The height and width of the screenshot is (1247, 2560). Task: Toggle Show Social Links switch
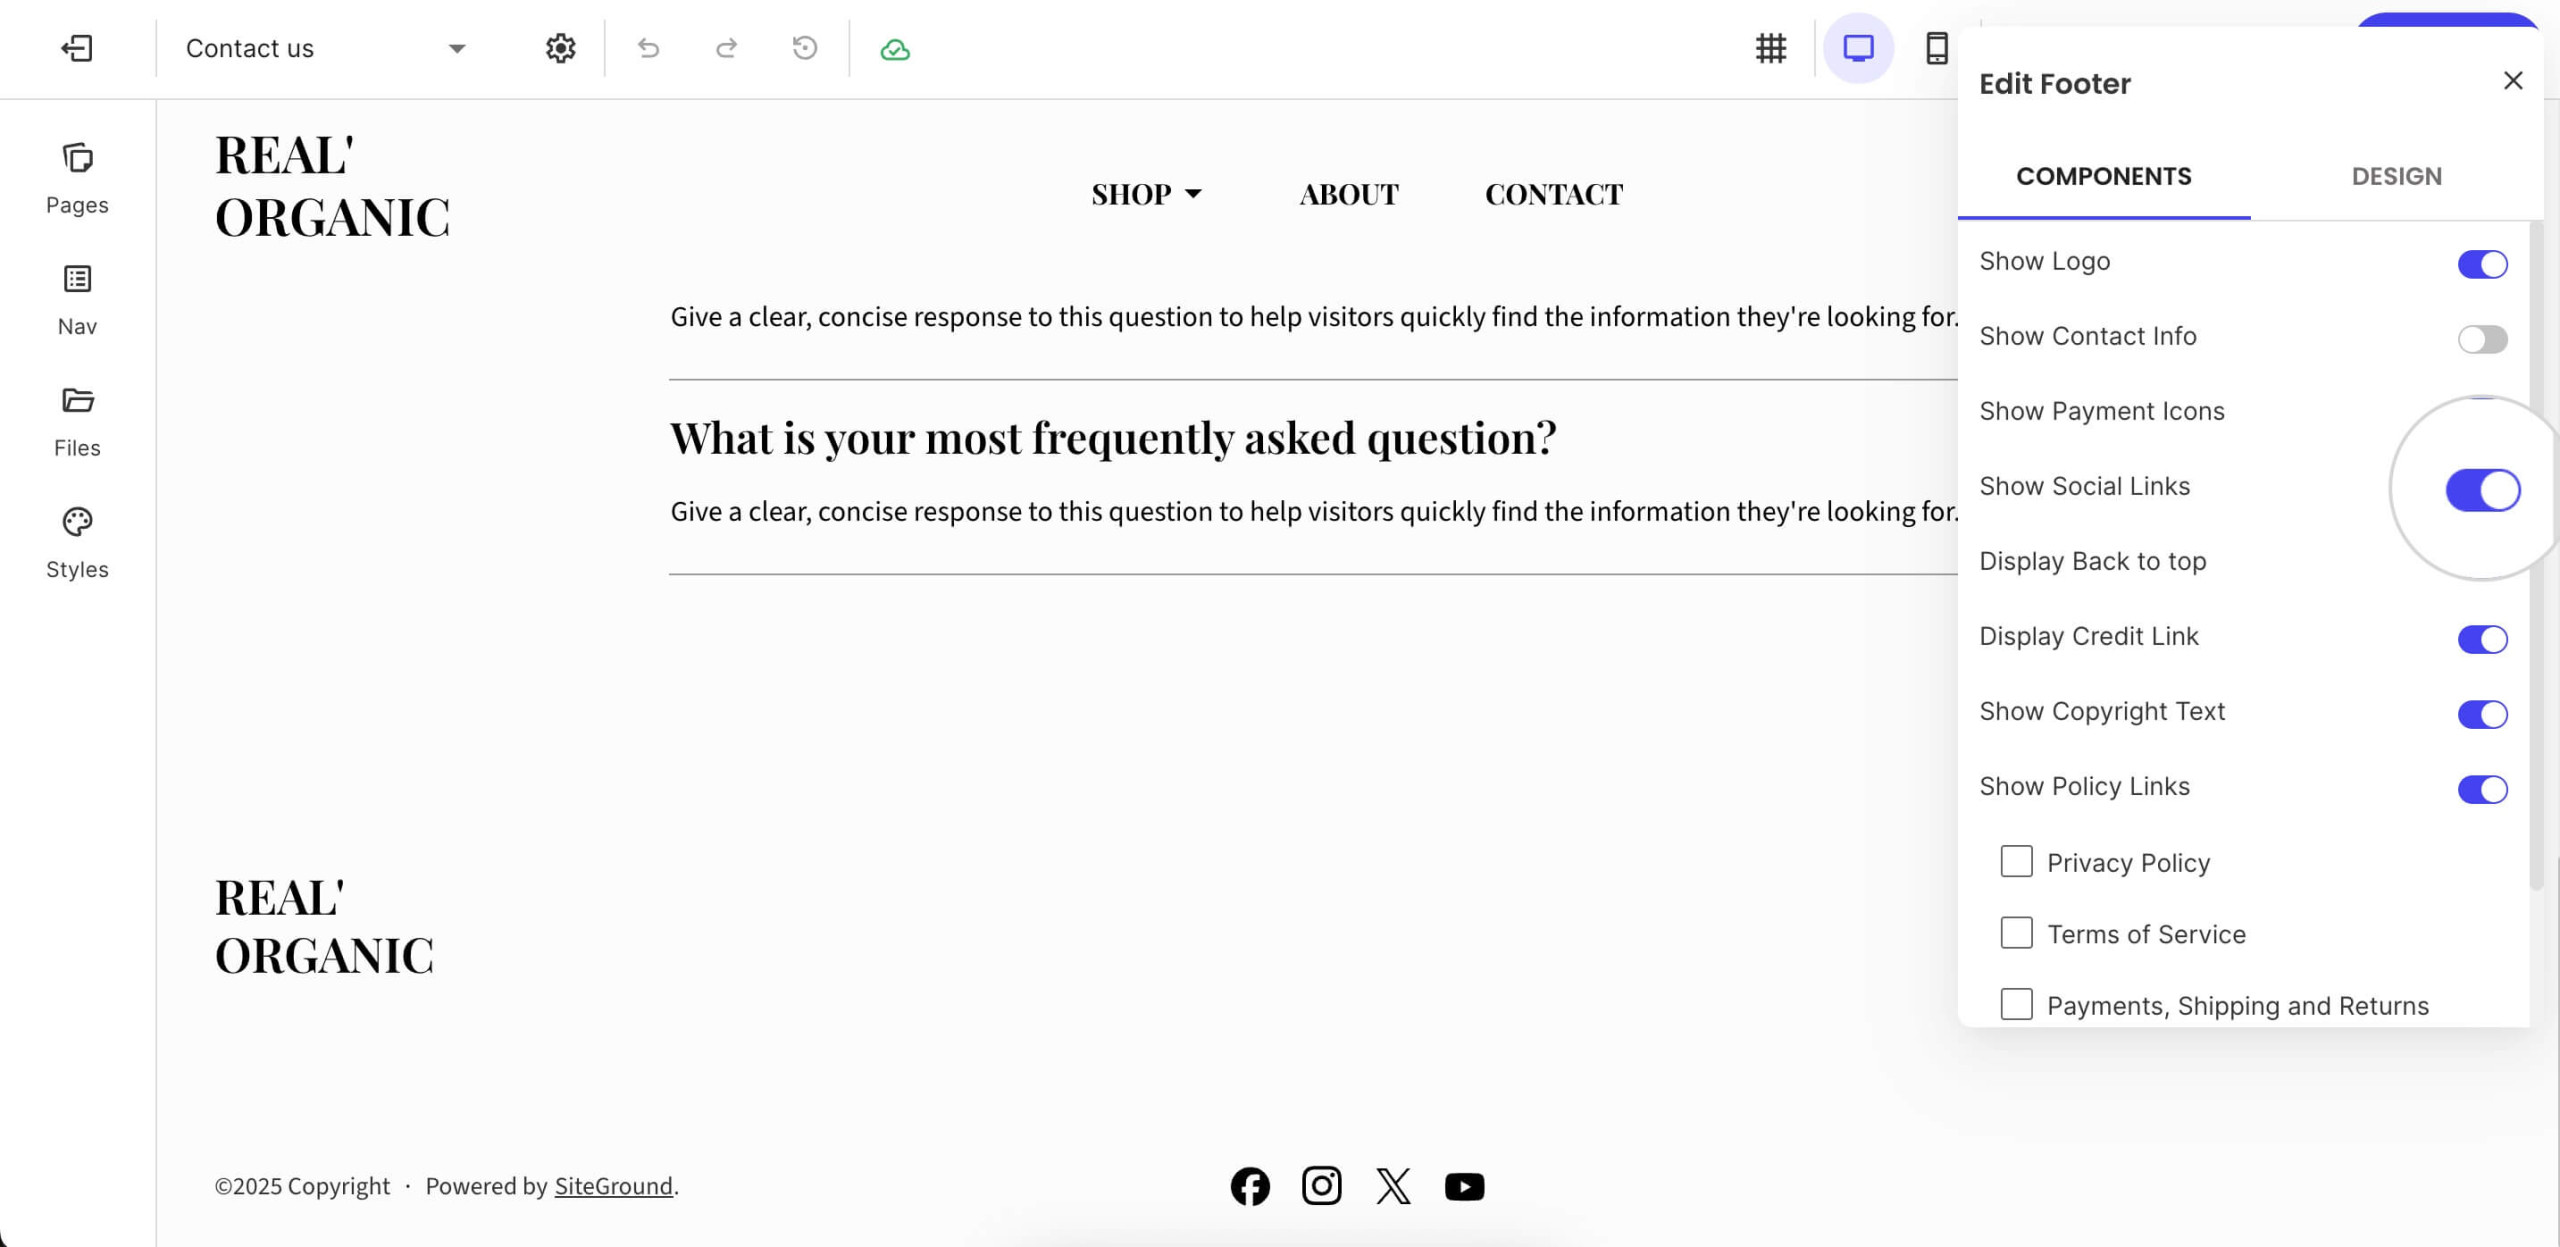[2483, 490]
